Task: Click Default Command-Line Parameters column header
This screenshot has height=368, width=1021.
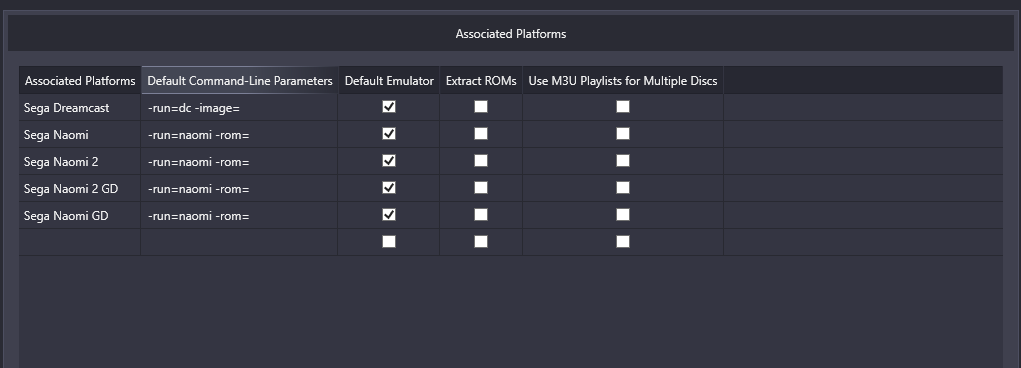Action: 240,81
